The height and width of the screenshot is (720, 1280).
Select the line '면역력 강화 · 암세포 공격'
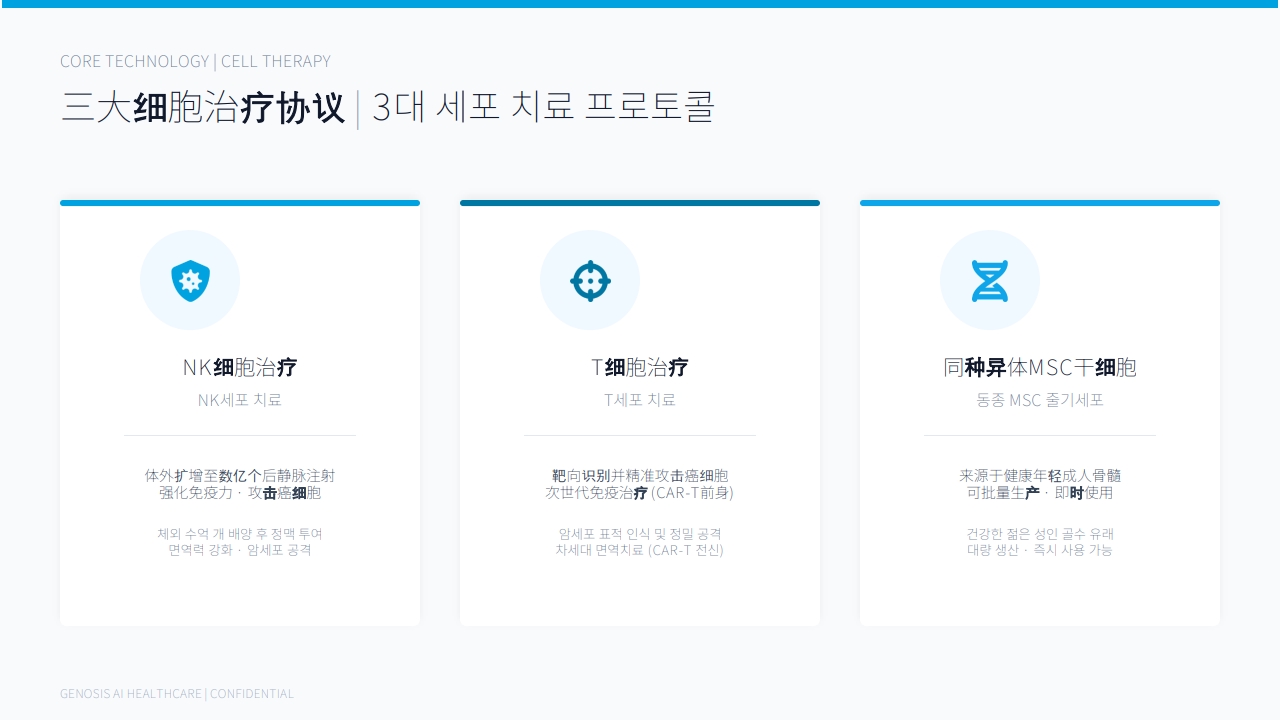click(x=240, y=550)
